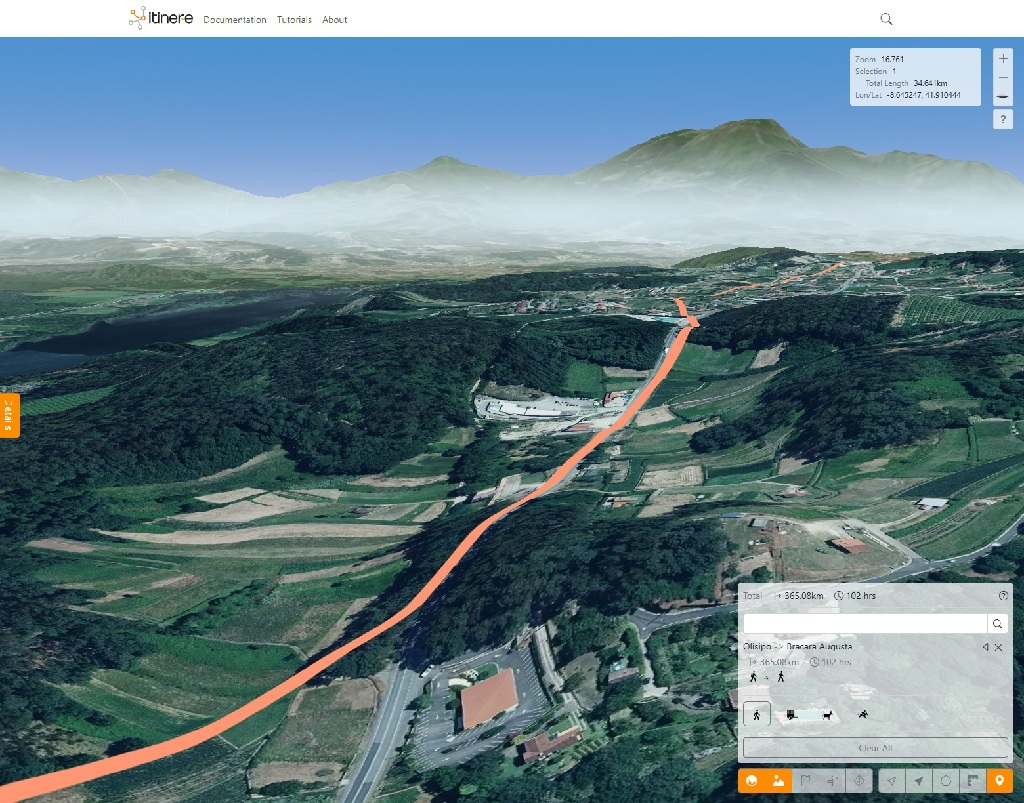The height and width of the screenshot is (803, 1024).
Task: Zoom out with the minus button
Action: 1003,78
